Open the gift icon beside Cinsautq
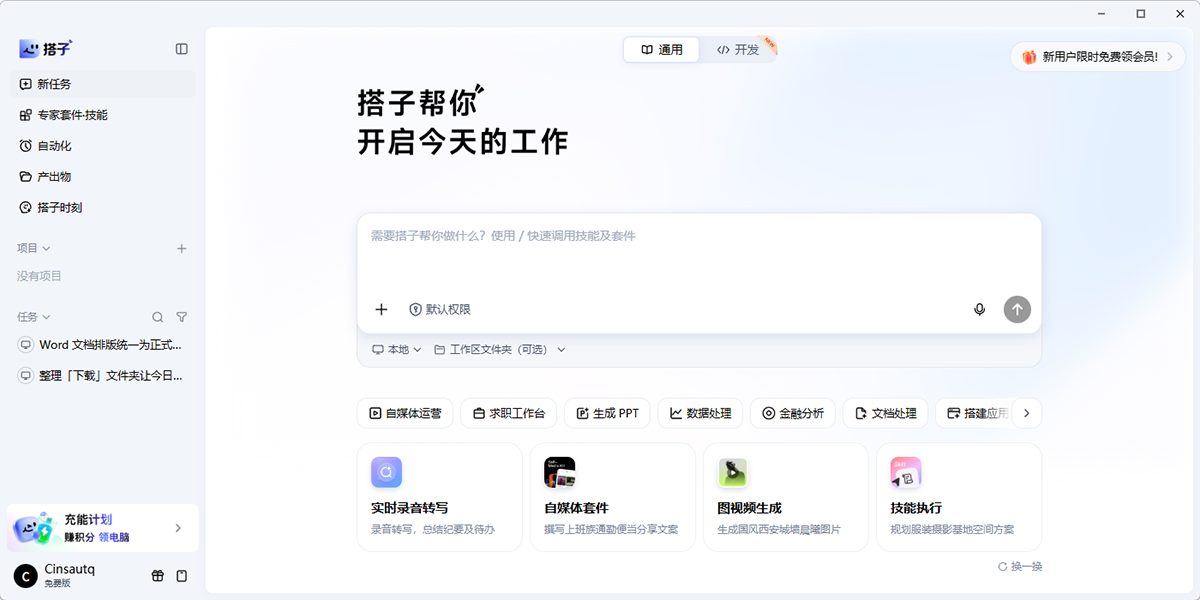1200x600 pixels. click(157, 576)
